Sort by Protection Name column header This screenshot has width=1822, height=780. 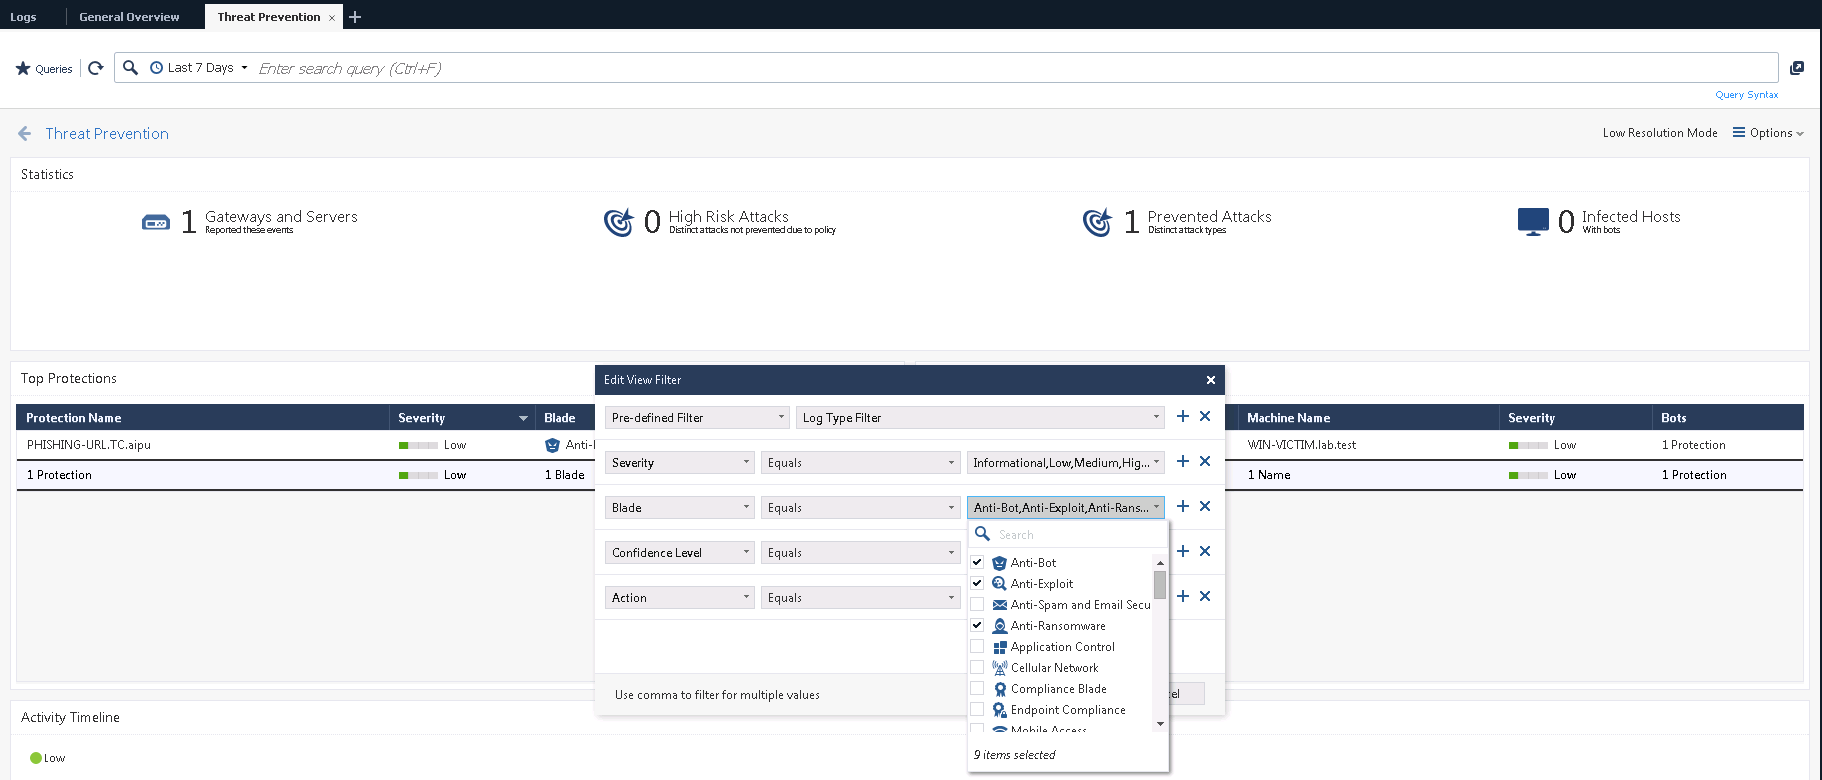pos(202,418)
